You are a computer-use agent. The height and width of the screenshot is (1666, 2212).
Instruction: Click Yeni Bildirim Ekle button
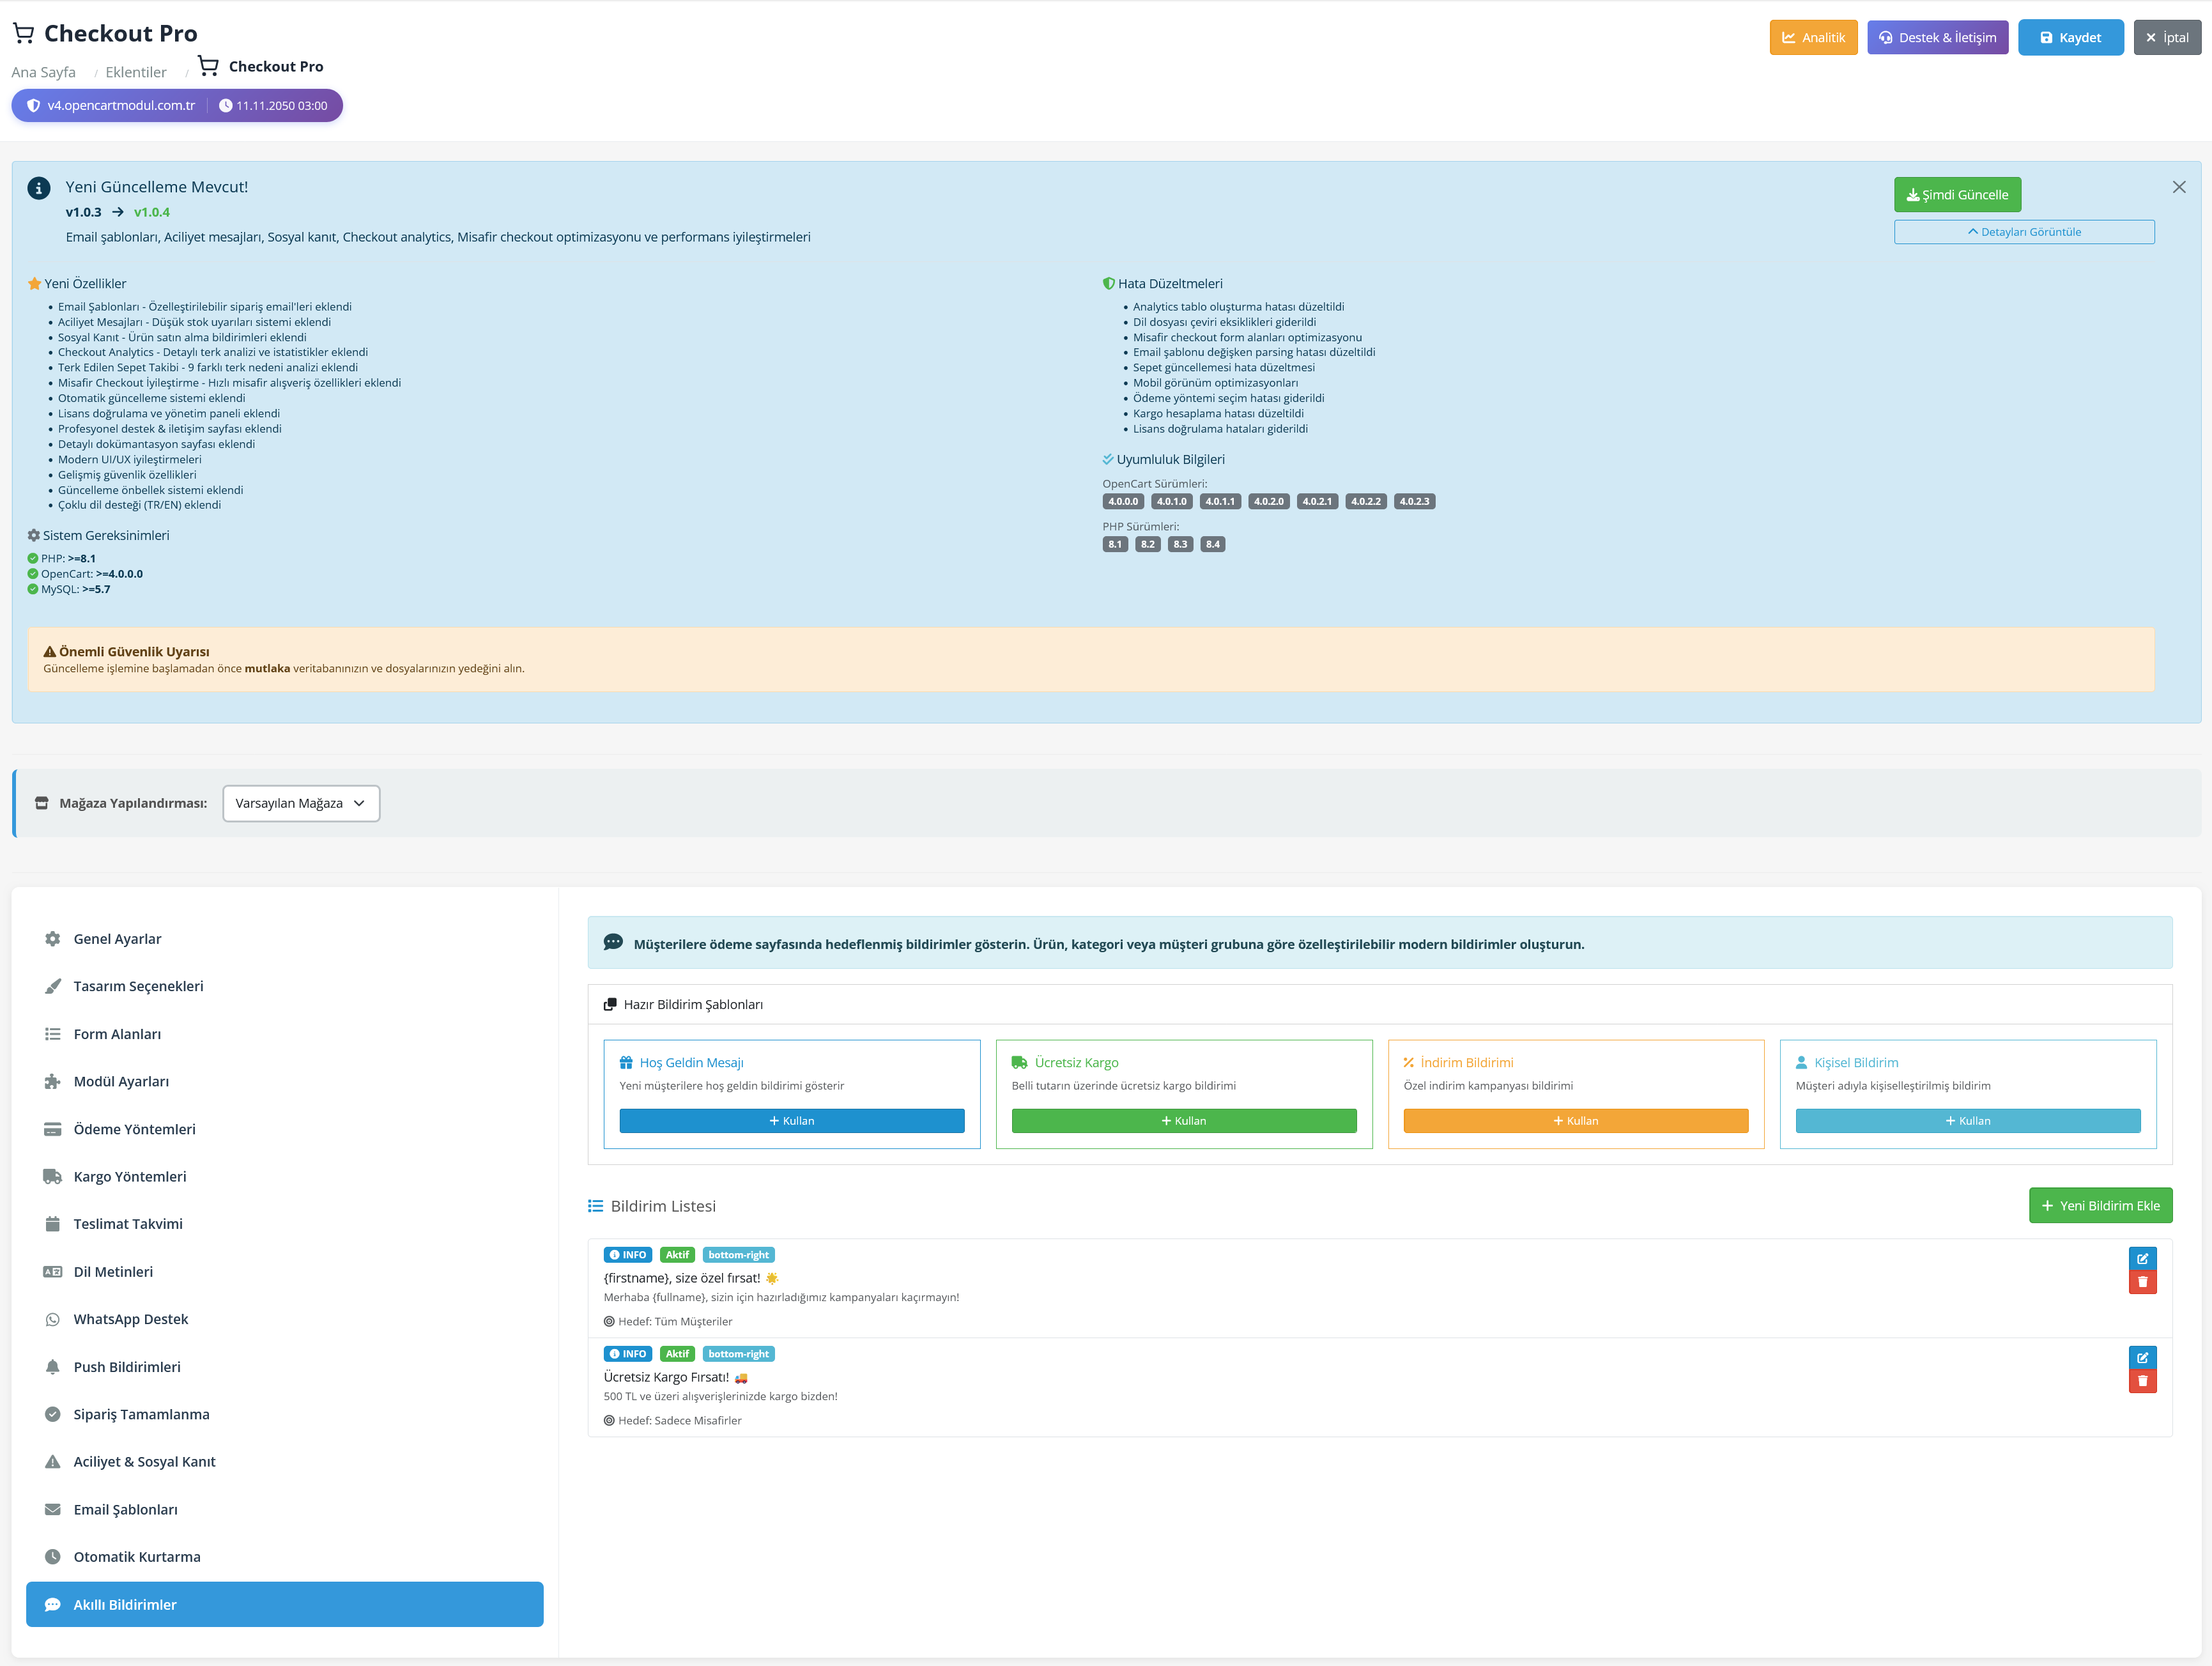[2100, 1205]
